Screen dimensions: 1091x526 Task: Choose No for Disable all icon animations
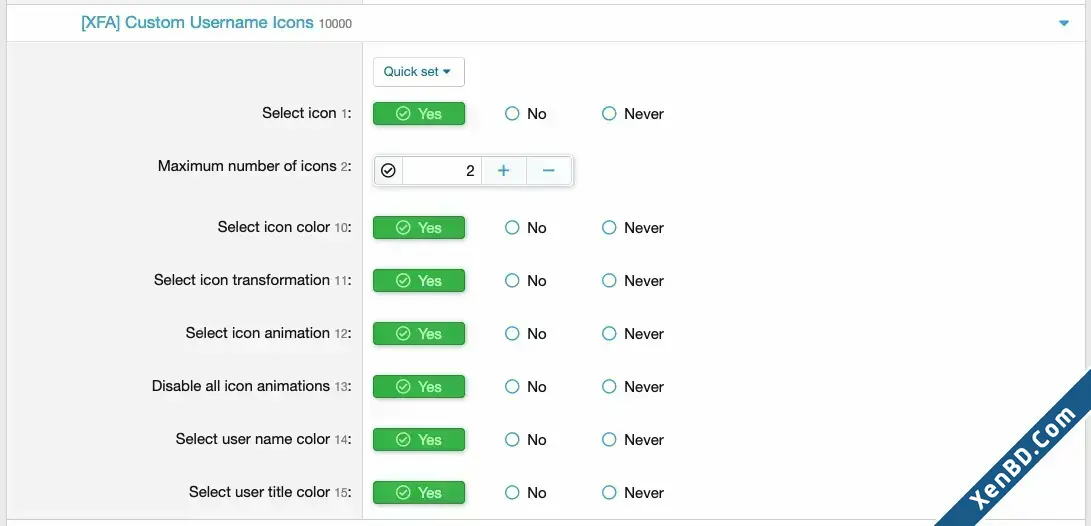point(526,386)
